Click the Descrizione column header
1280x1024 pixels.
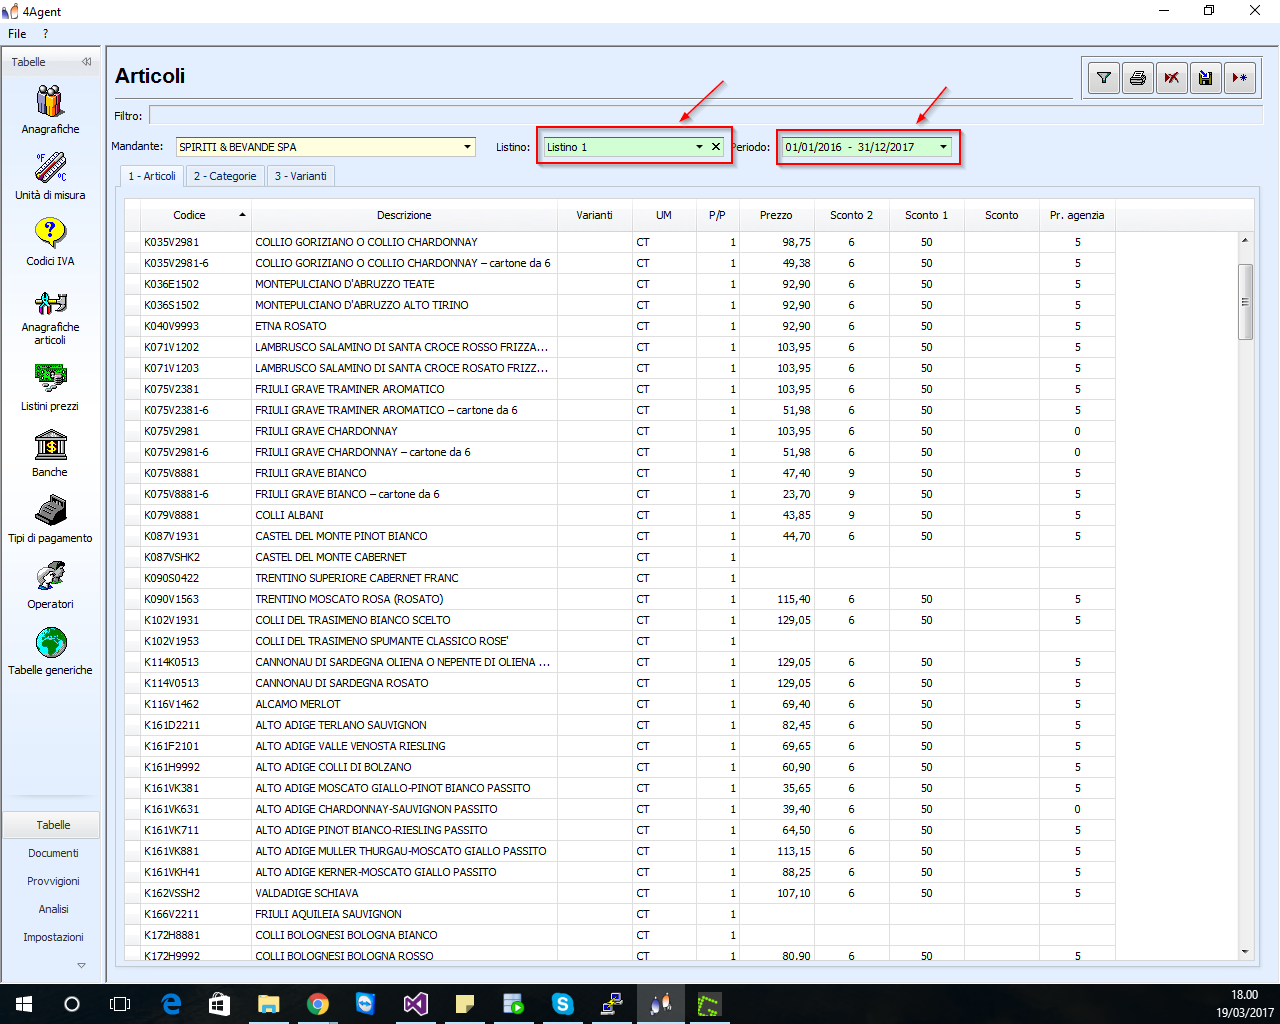tap(404, 215)
